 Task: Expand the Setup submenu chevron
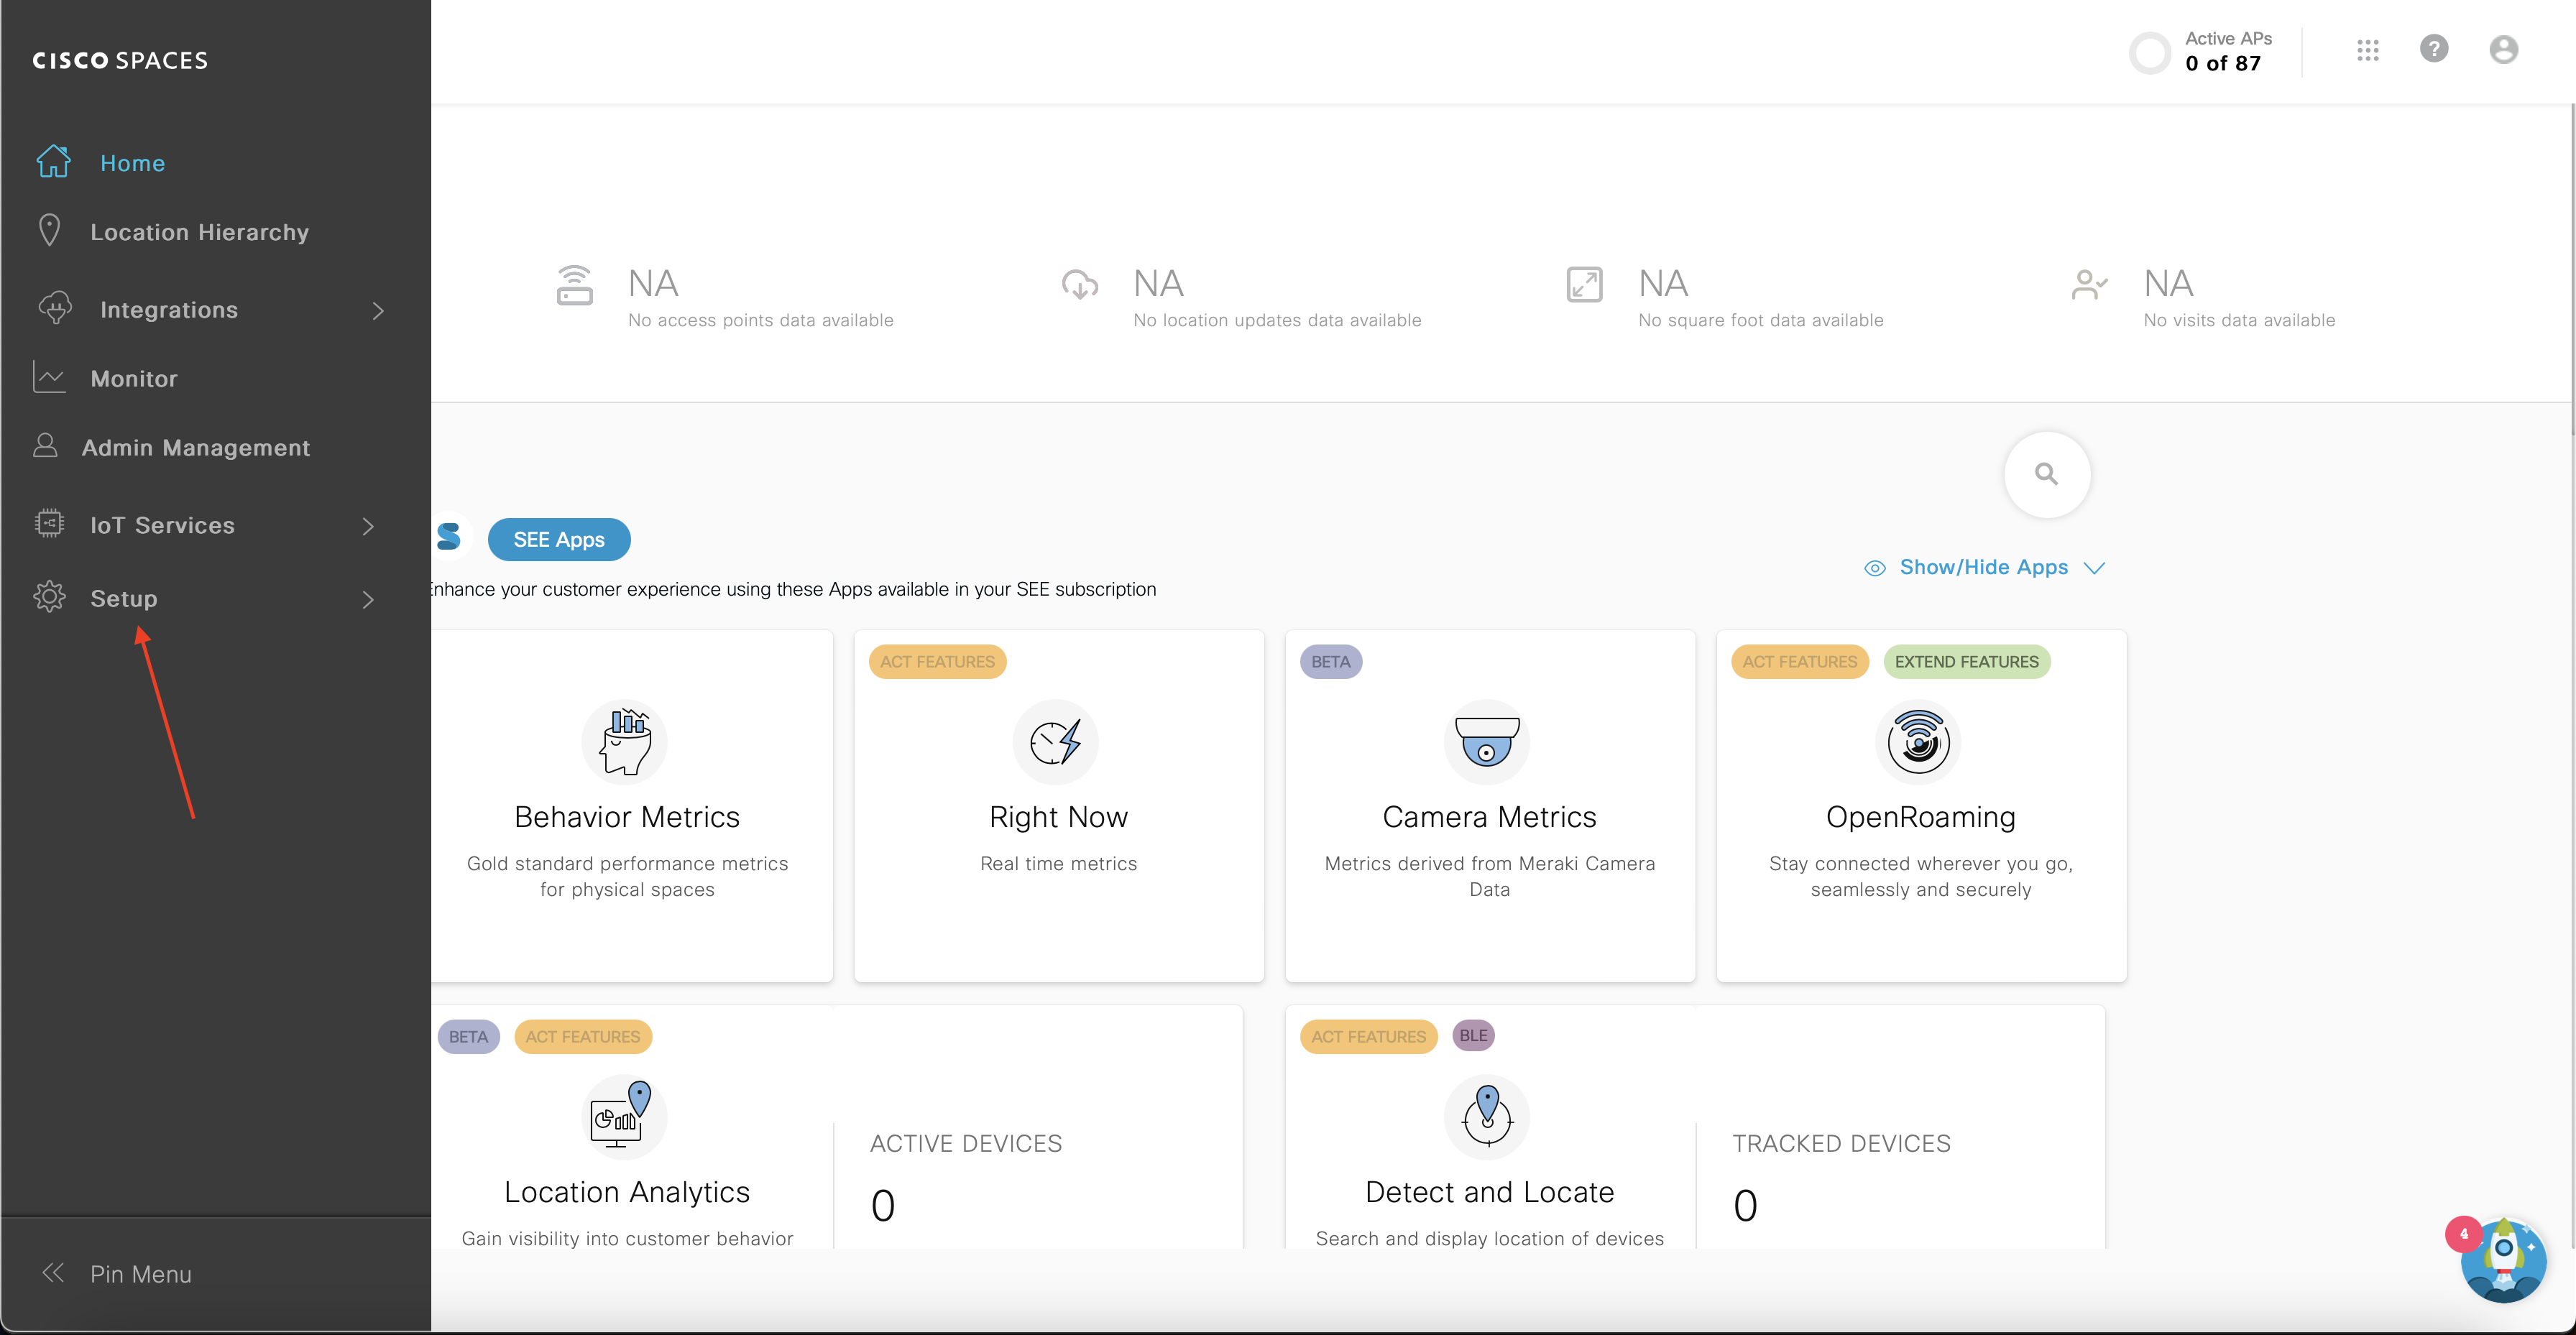pyautogui.click(x=368, y=599)
